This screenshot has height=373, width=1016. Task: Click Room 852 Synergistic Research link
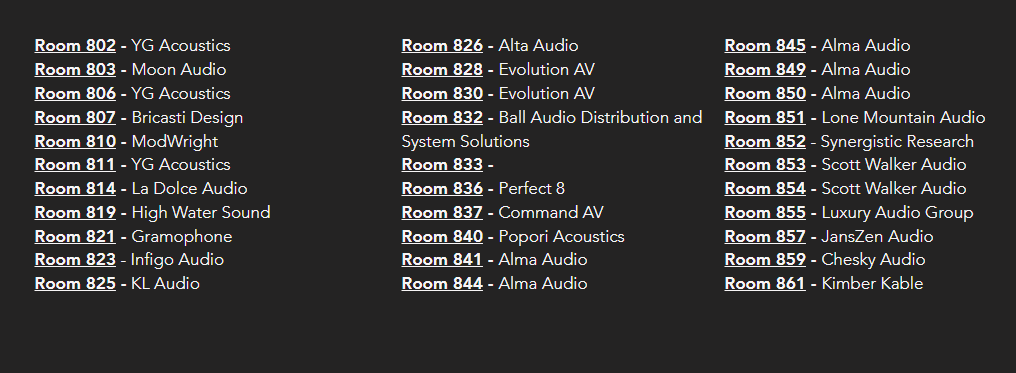tap(765, 142)
